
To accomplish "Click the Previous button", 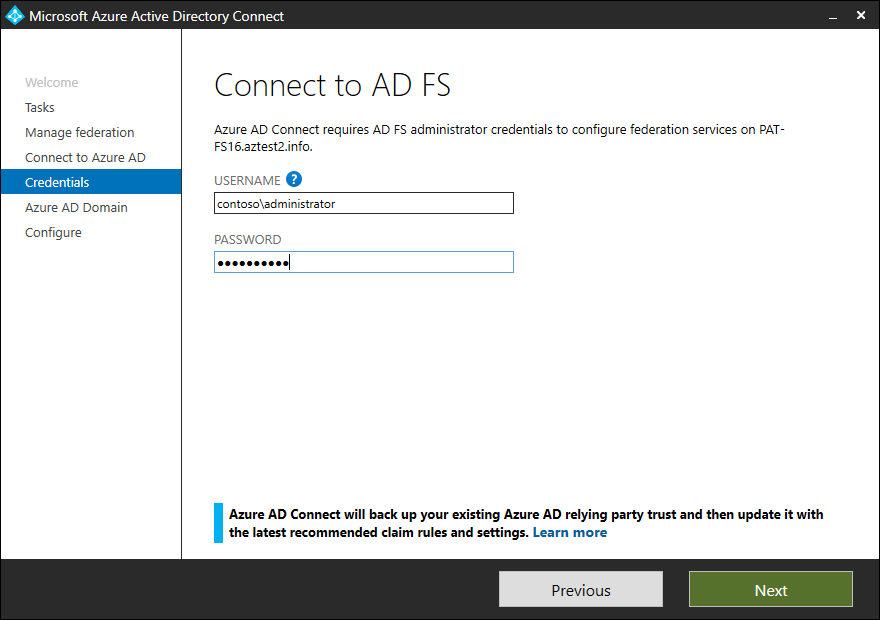I will coord(580,589).
